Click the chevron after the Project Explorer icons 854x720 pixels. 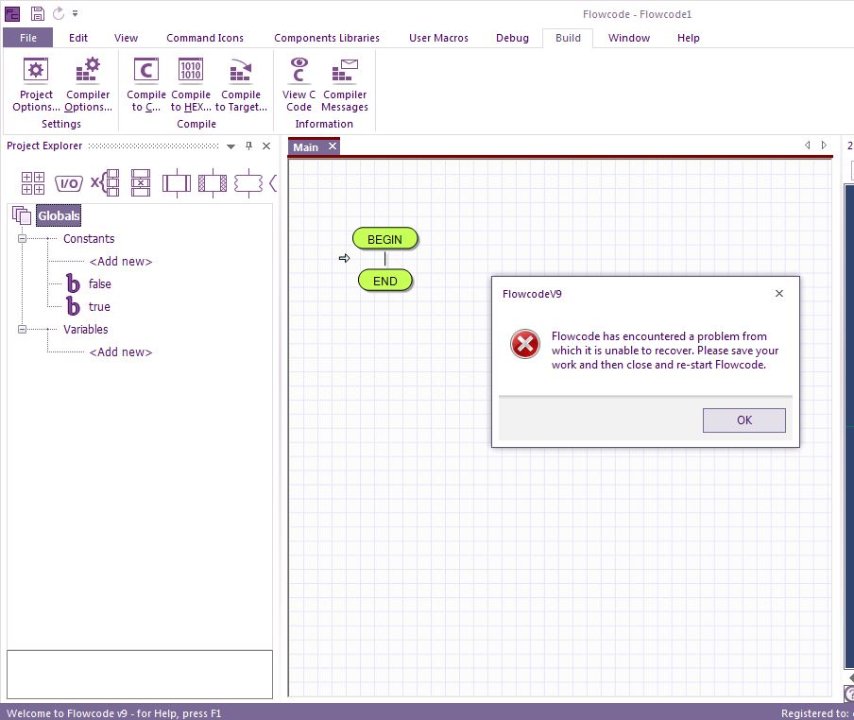(273, 183)
